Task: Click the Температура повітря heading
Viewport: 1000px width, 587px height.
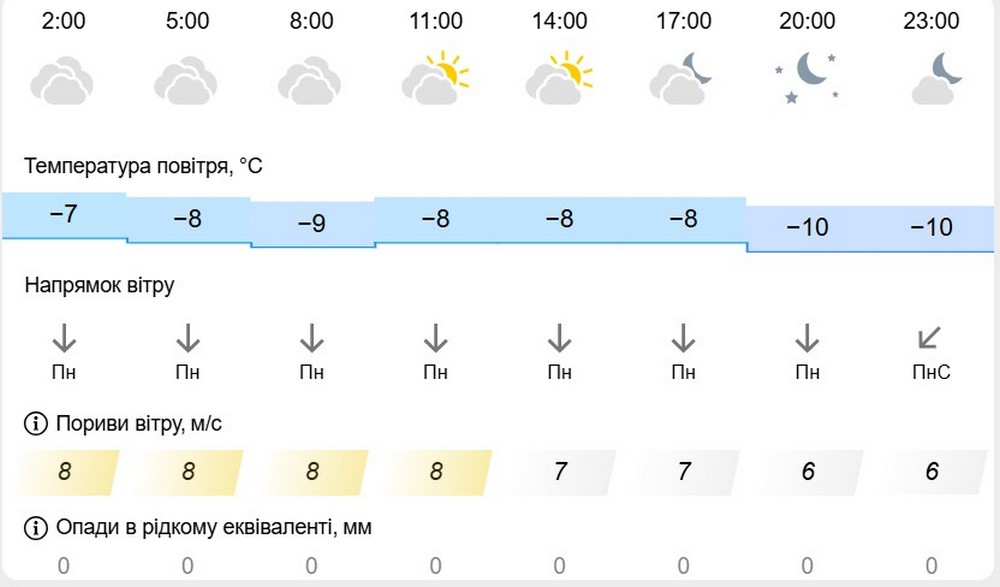Action: point(143,166)
